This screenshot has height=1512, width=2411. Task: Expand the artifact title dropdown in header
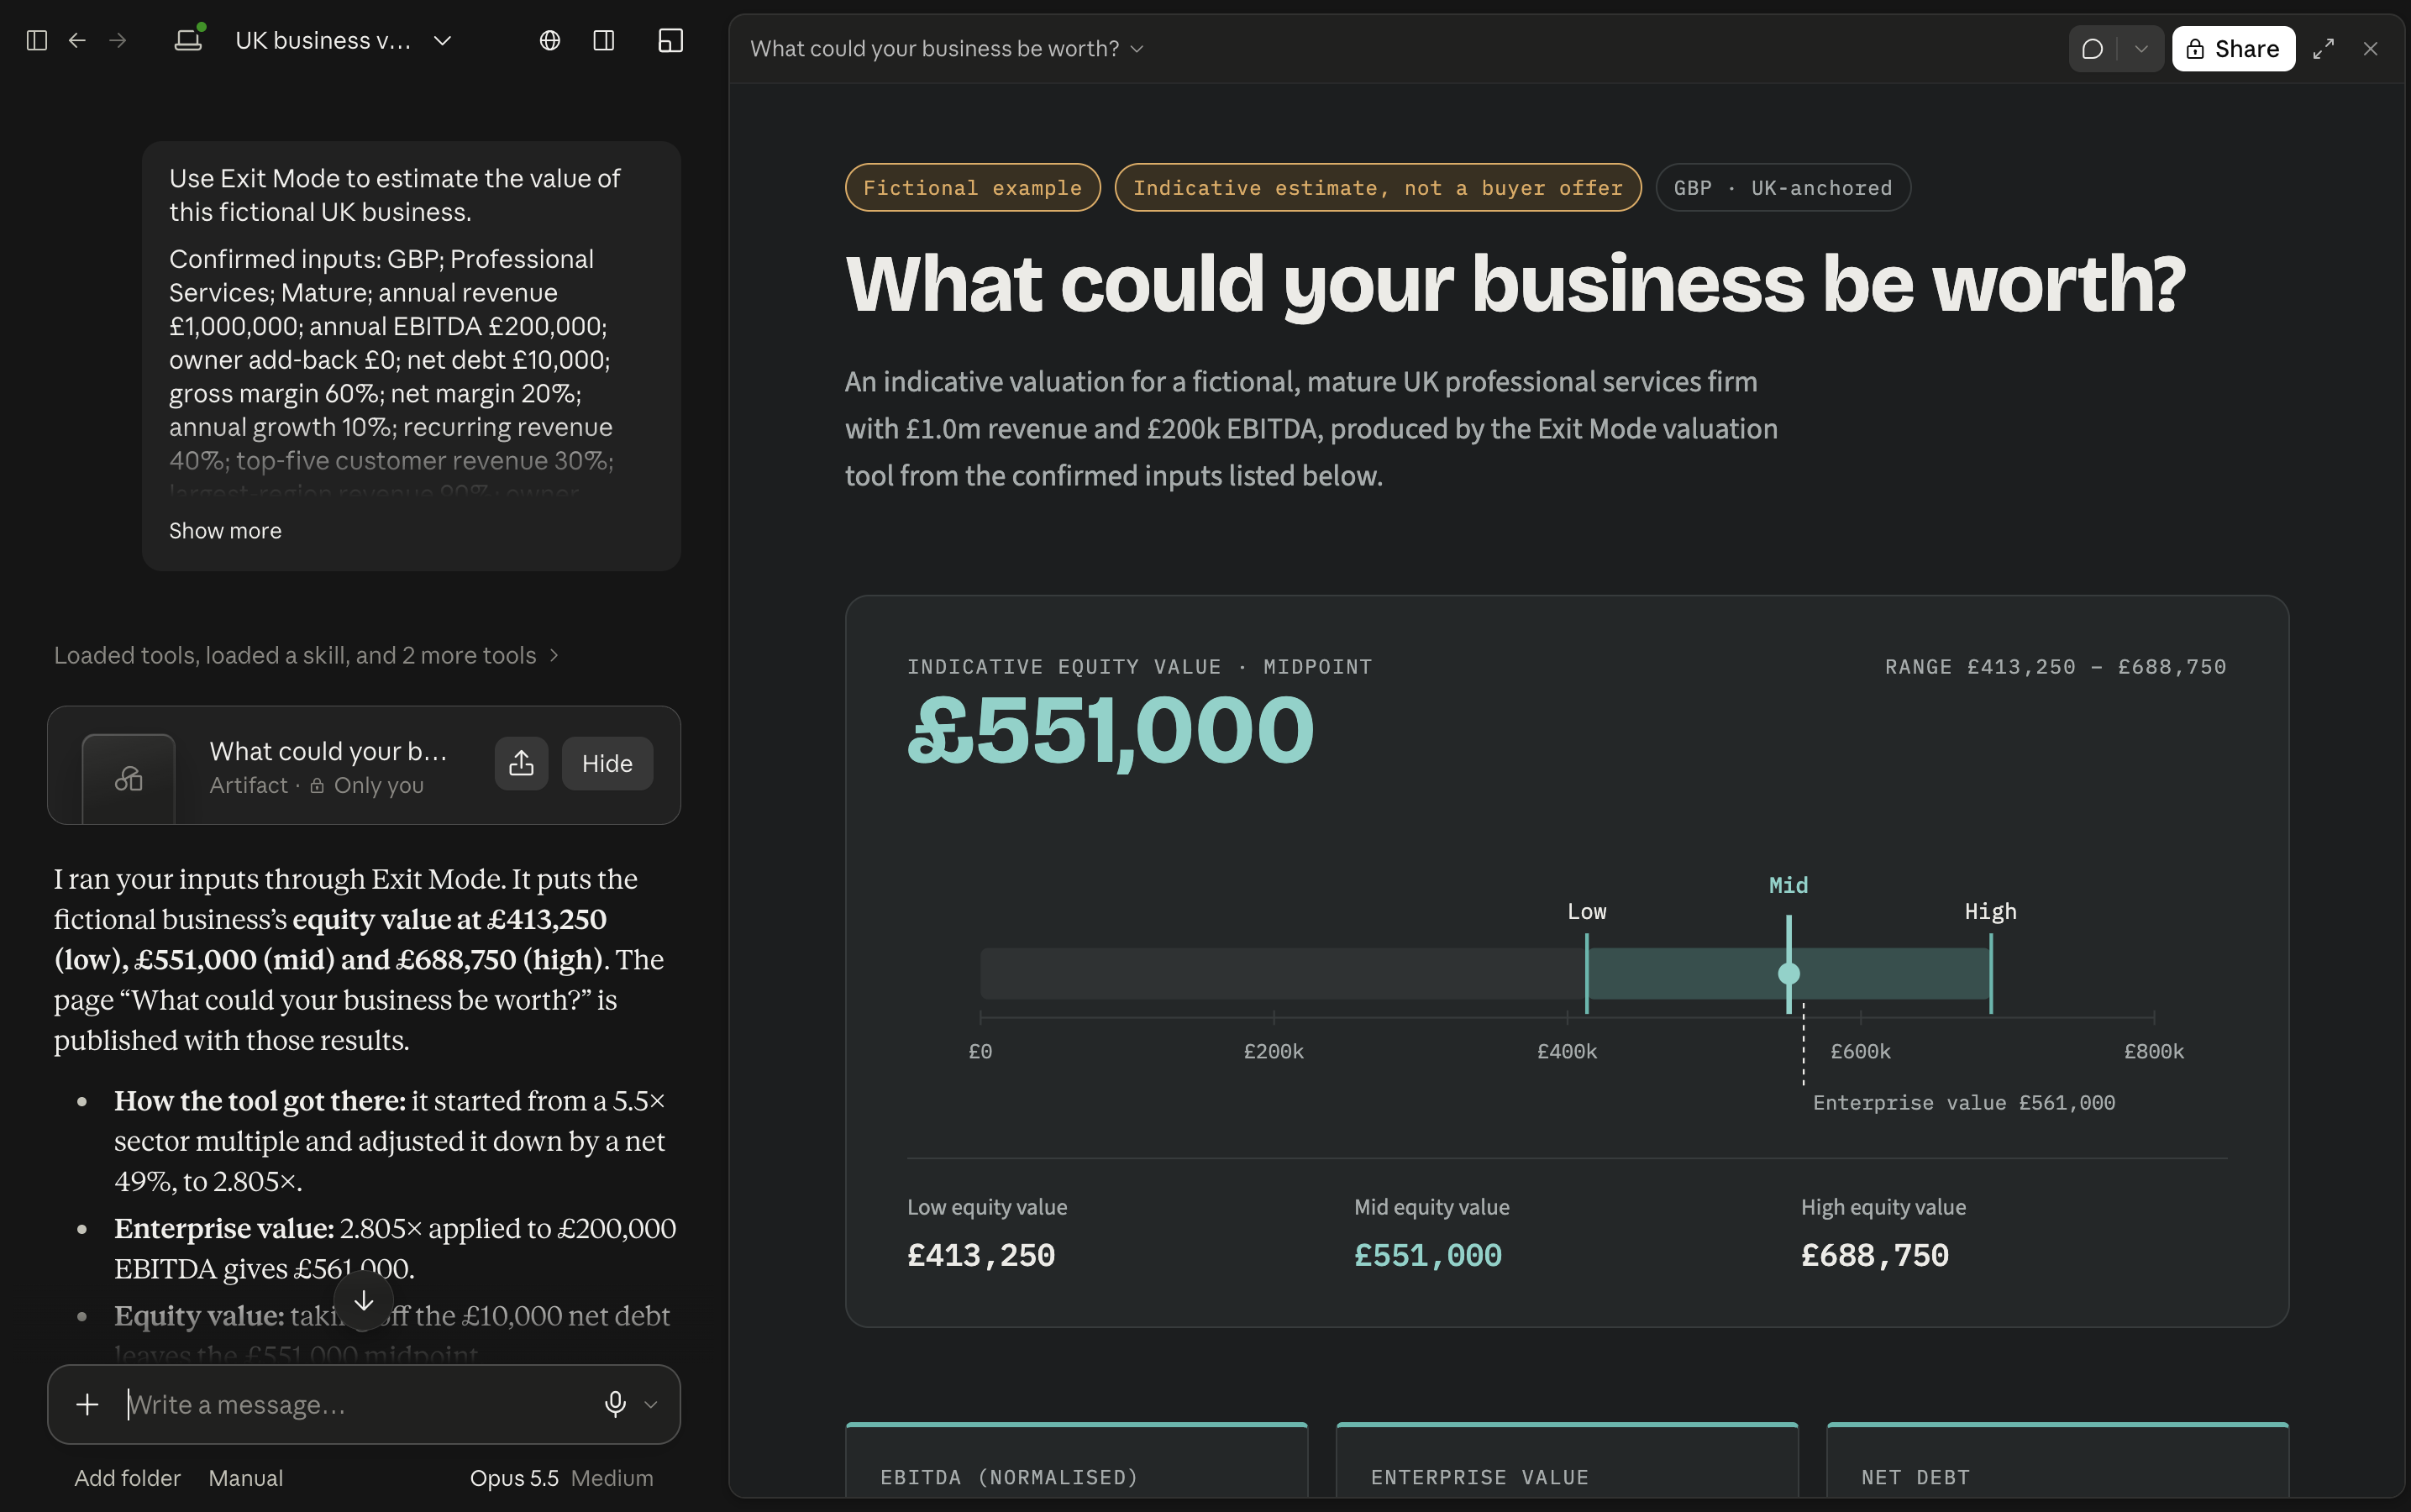1137,49
